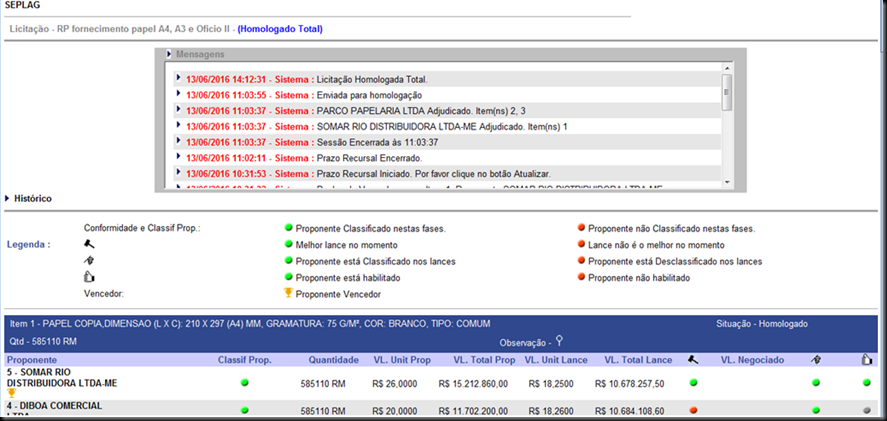This screenshot has height=421, width=887.
Task: Click the gavel icon in the legend
Action: point(89,245)
